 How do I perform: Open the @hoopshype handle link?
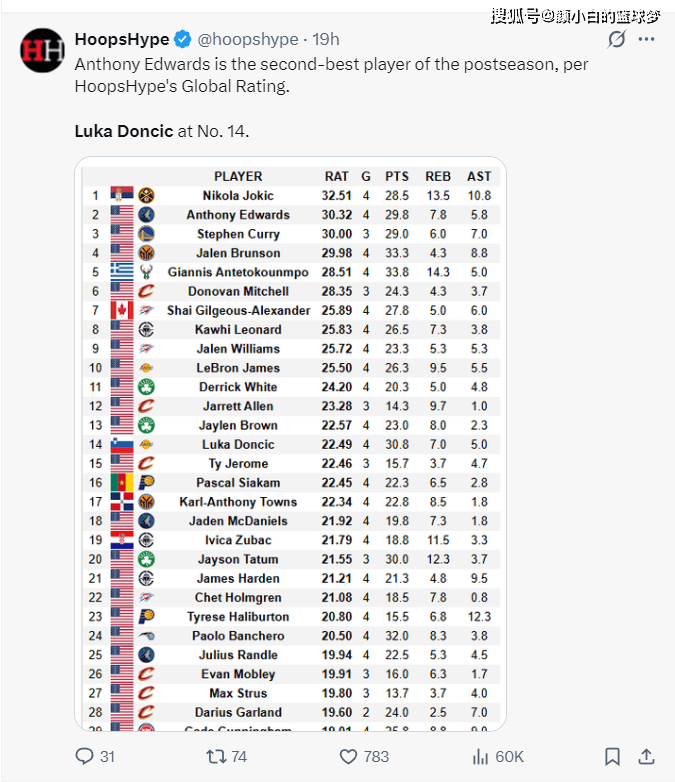248,39
